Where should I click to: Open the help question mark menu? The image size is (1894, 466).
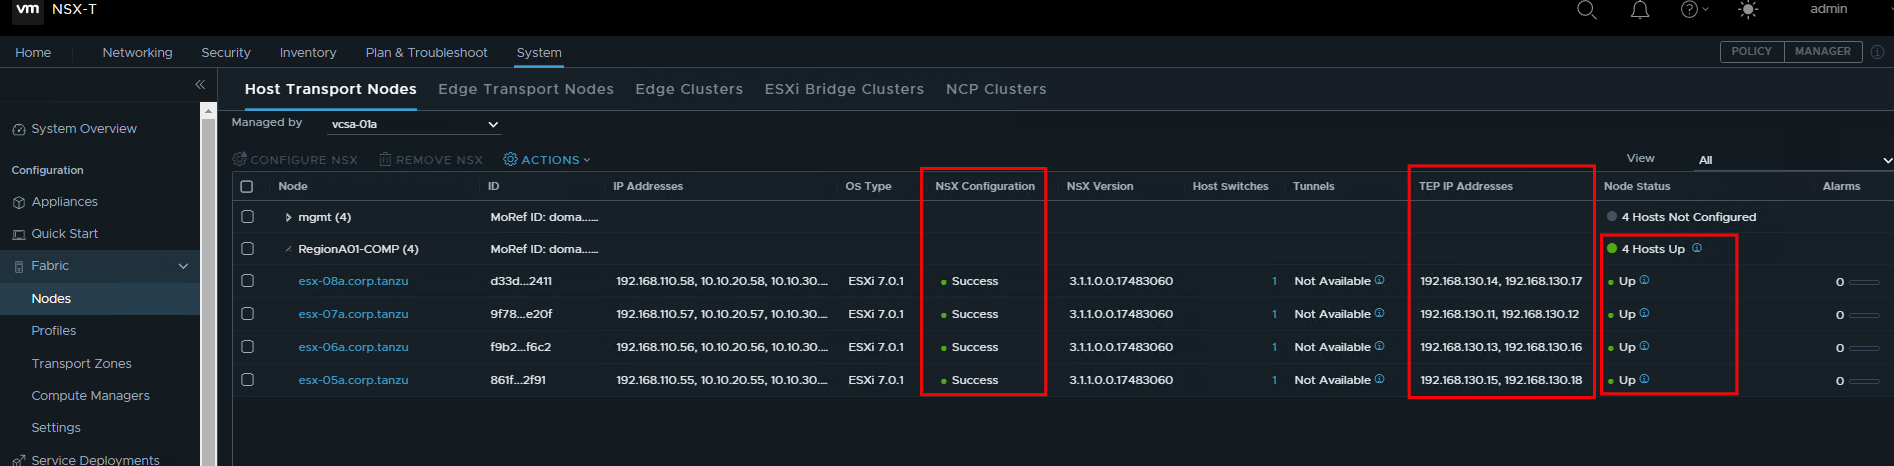pyautogui.click(x=1689, y=10)
